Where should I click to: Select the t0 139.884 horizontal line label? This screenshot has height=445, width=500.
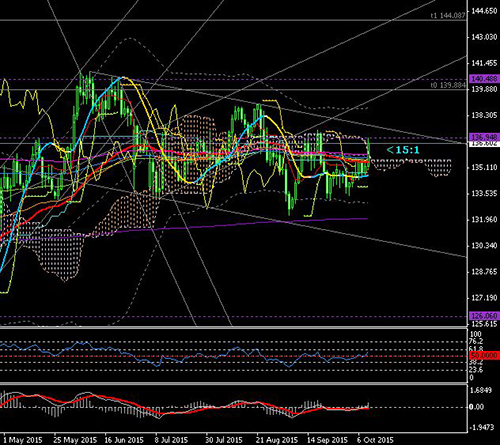click(448, 85)
